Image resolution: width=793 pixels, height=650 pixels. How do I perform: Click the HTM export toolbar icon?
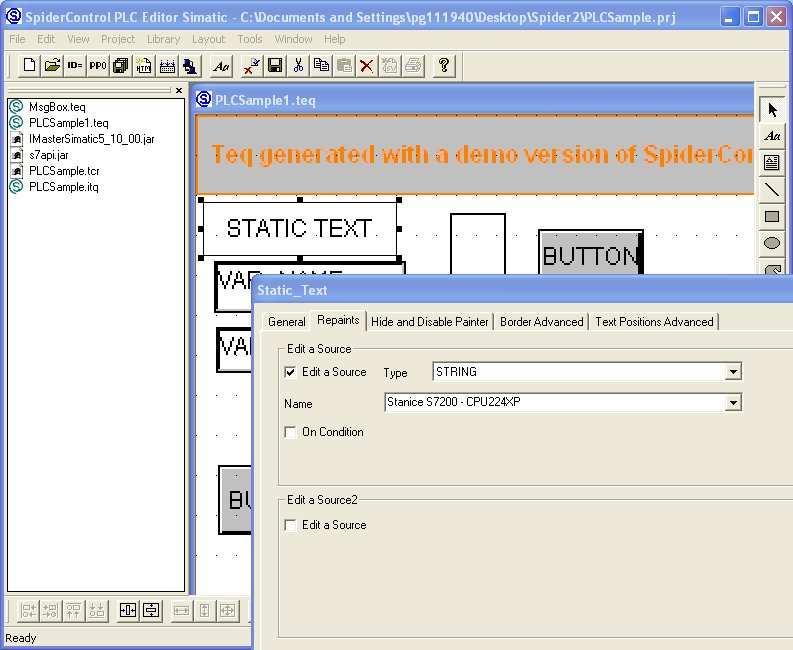144,65
